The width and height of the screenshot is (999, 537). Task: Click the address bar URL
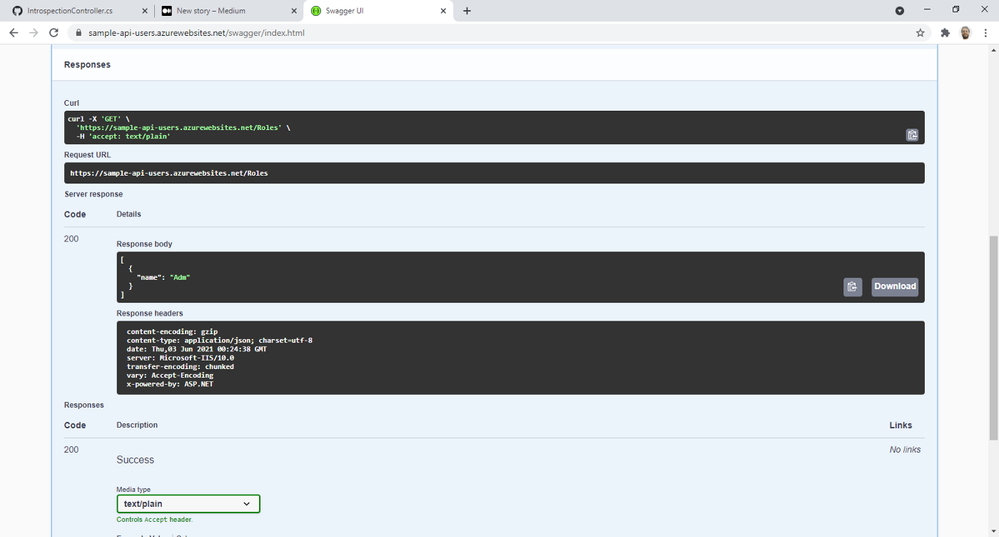tap(196, 32)
